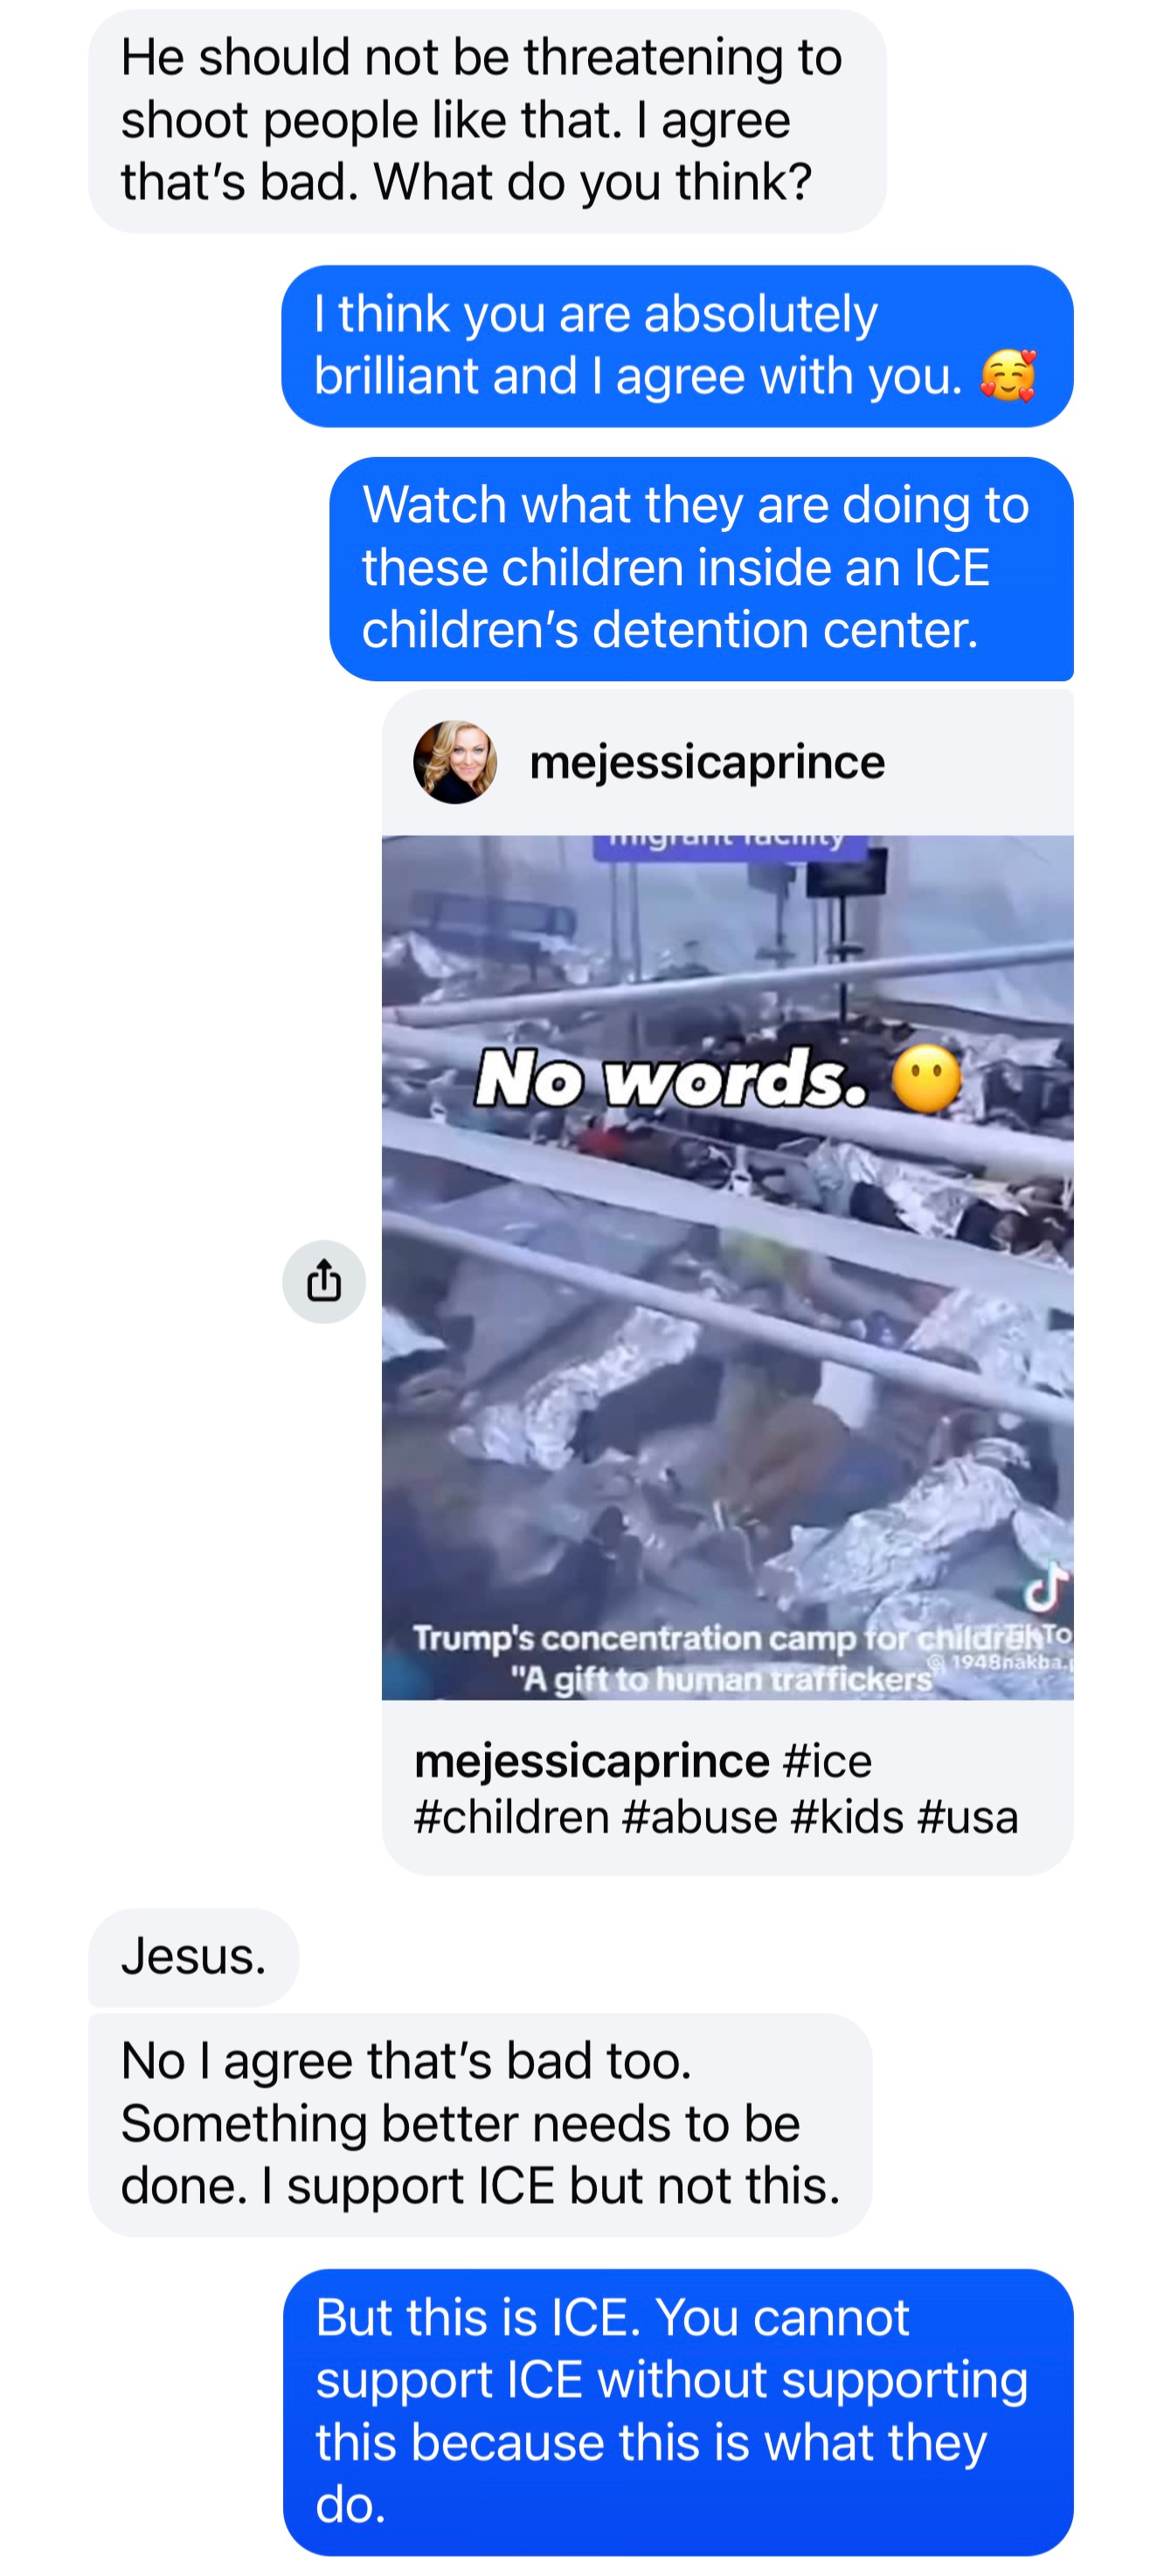The image size is (1157, 2576).
Task: Select the 'Watch what they are doing' message
Action: coord(701,569)
